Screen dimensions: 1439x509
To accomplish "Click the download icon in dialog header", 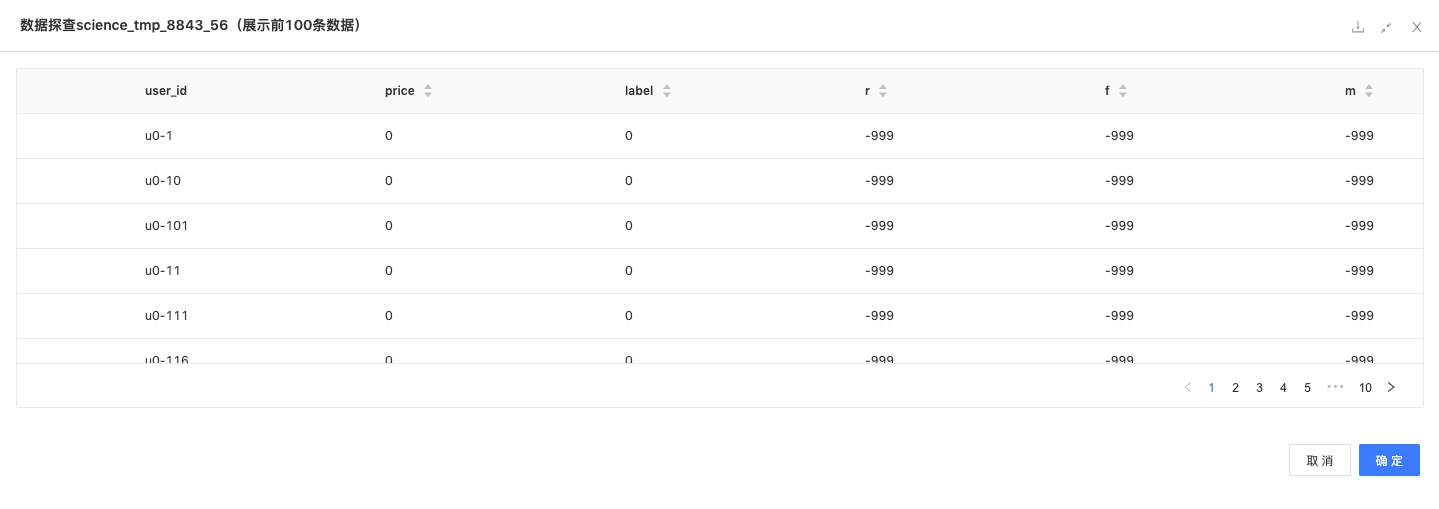I will click(1357, 27).
